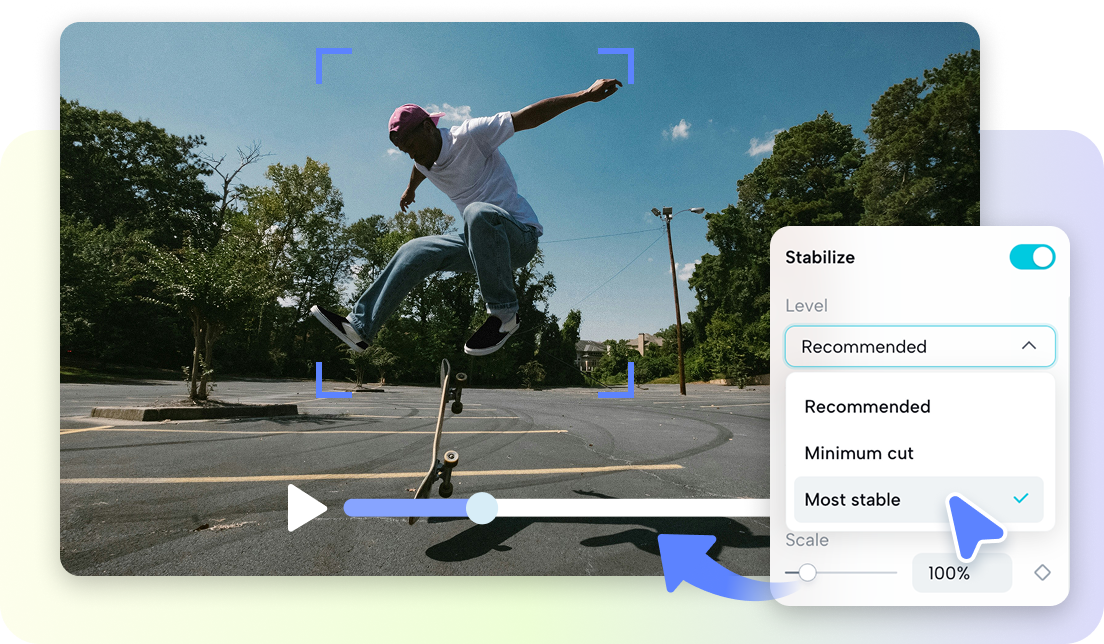Click the play triangle icon
The image size is (1104, 644).
point(308,508)
